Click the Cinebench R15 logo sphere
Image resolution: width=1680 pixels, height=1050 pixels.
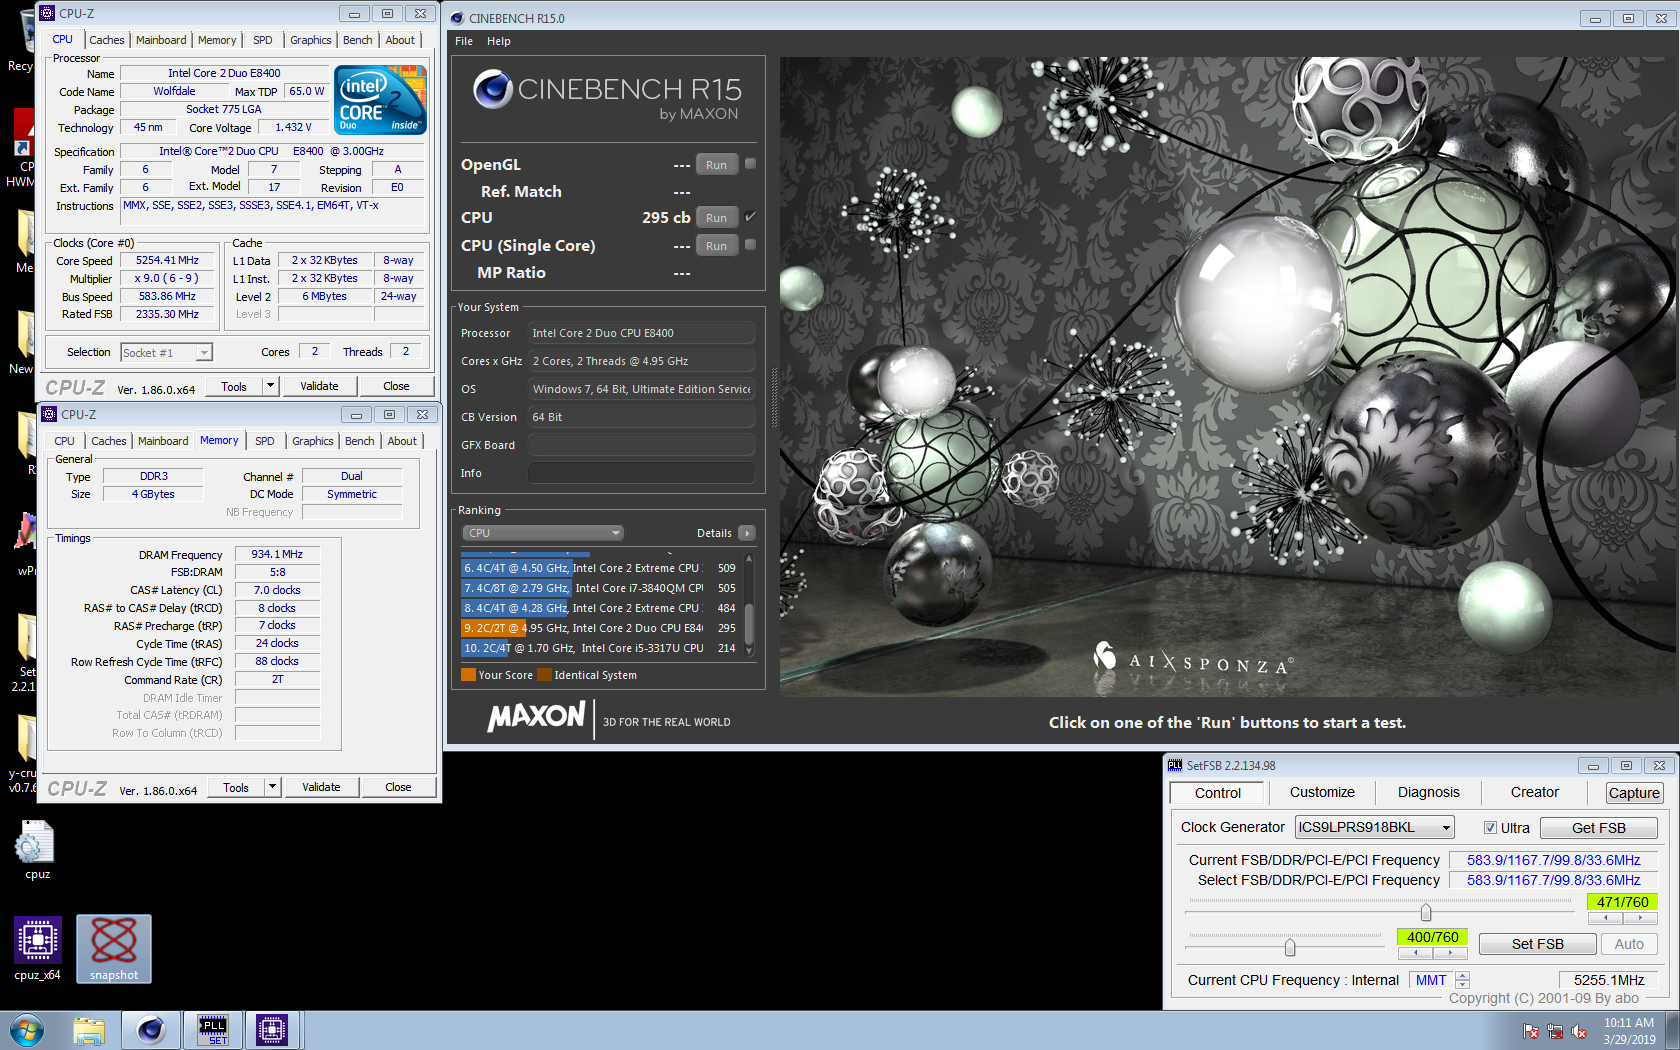click(x=493, y=89)
